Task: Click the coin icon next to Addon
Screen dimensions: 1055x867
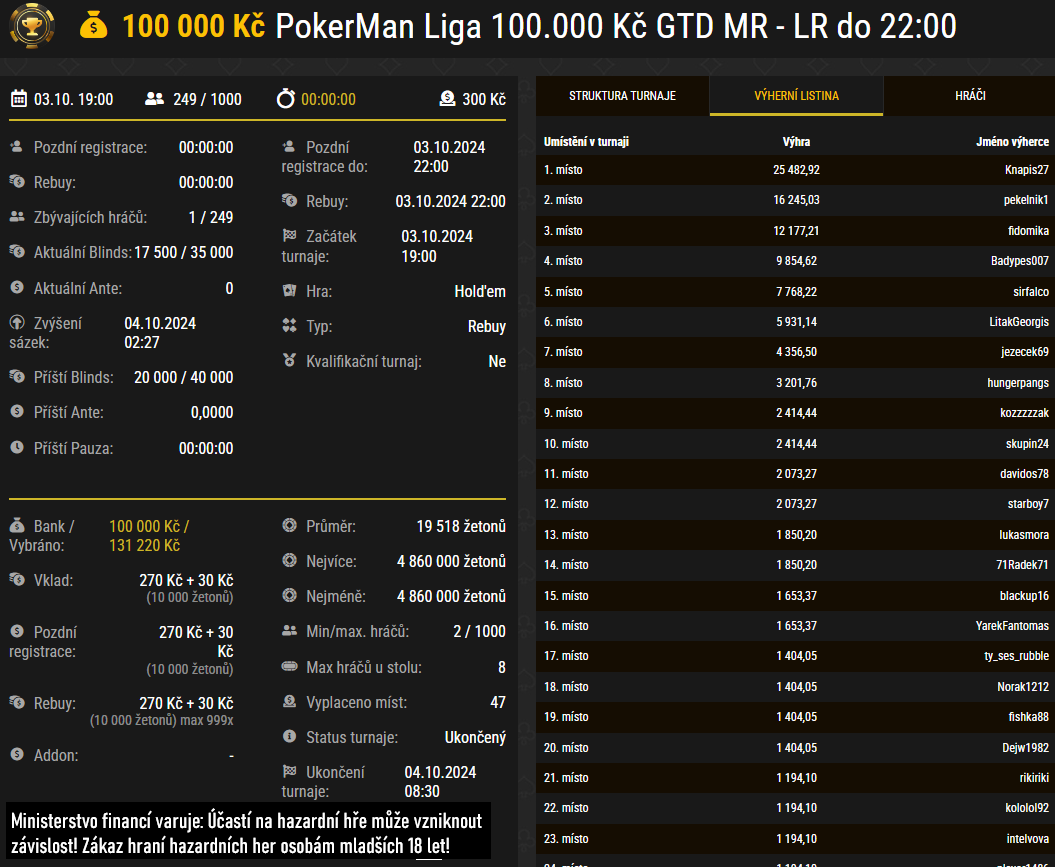Action: 17,754
